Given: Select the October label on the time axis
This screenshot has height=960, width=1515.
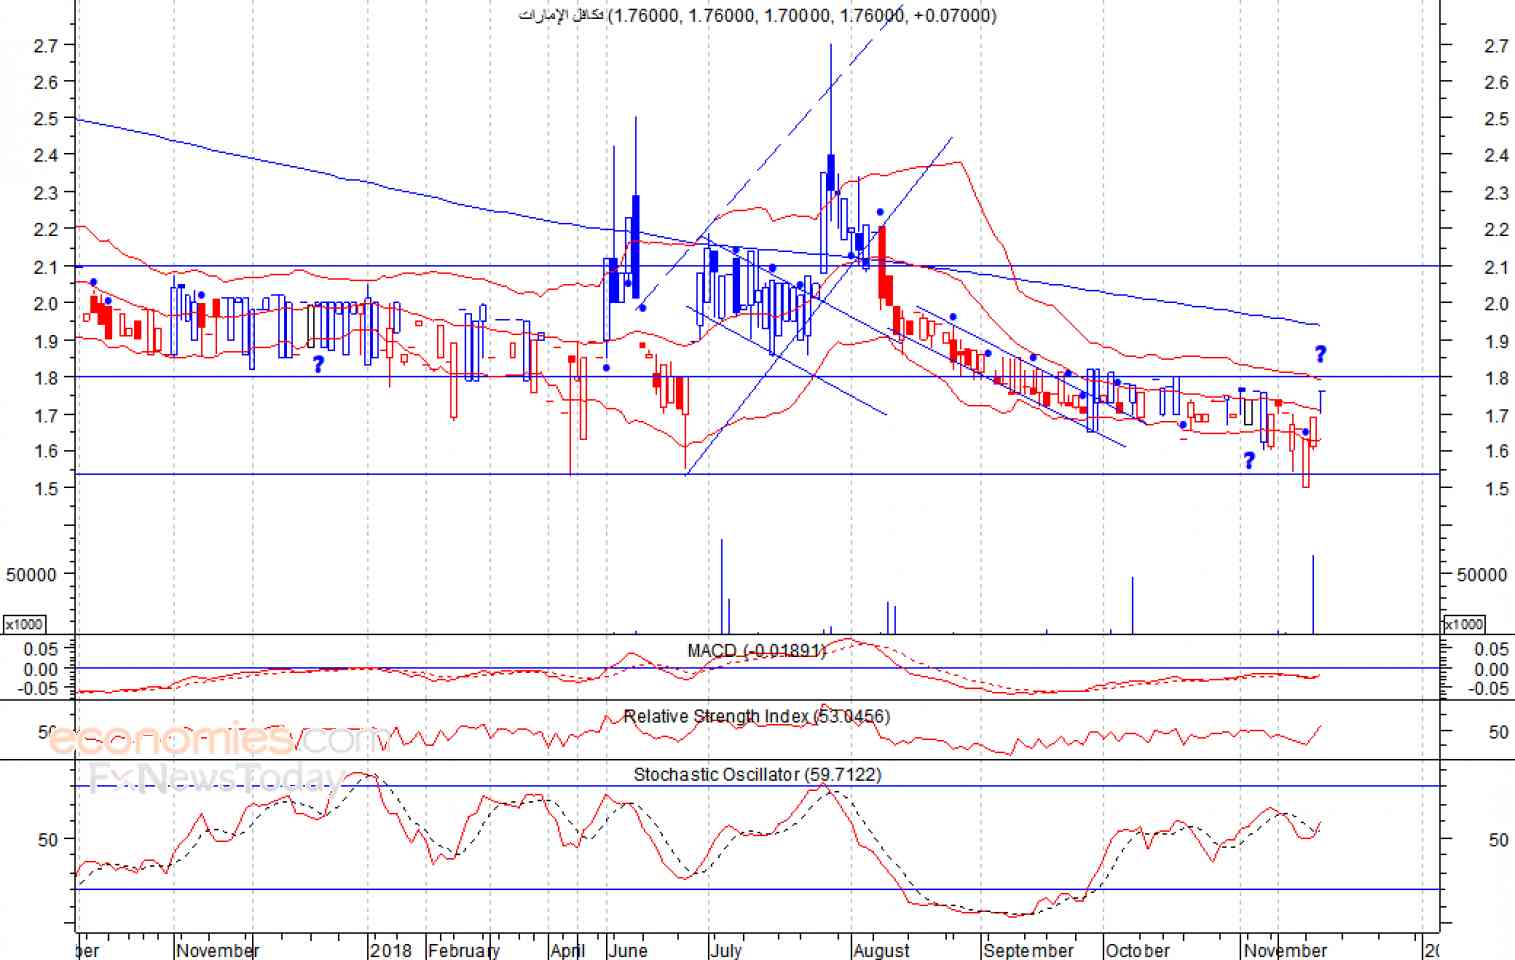Looking at the screenshot, I should coord(1138,949).
